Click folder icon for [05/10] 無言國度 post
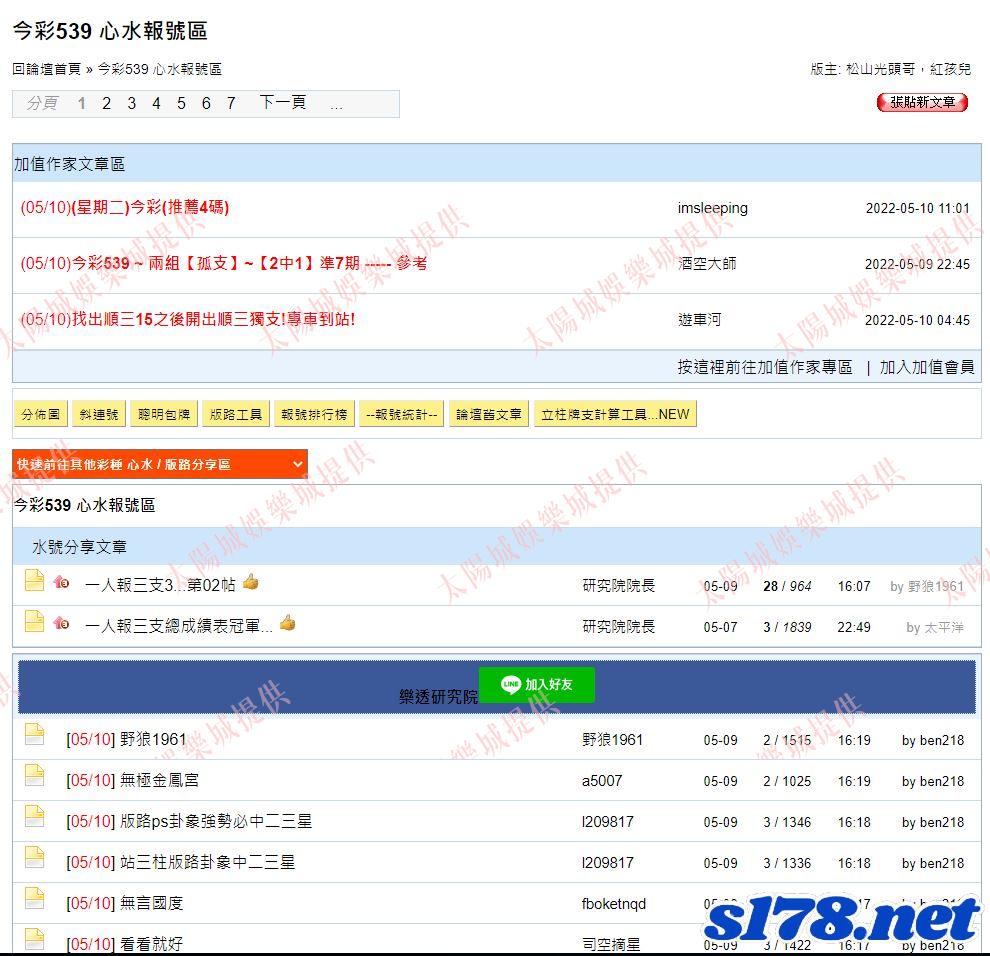The image size is (990, 956). point(34,898)
